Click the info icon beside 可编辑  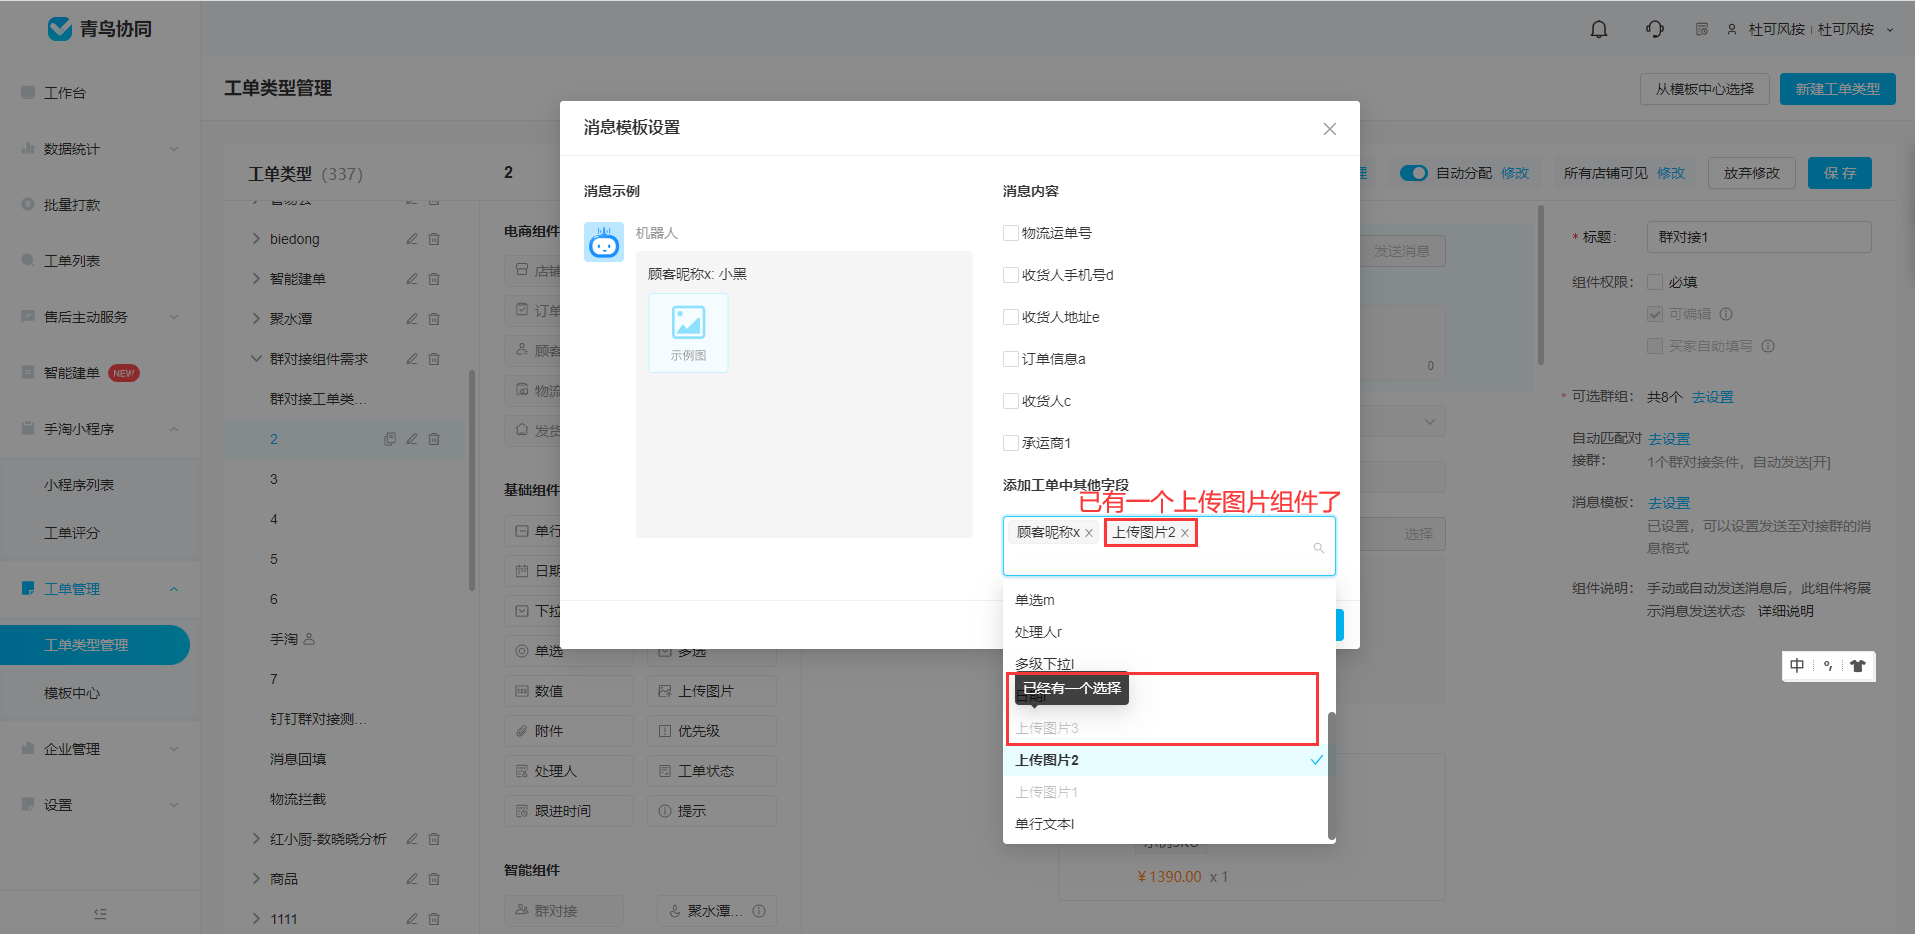(1726, 314)
